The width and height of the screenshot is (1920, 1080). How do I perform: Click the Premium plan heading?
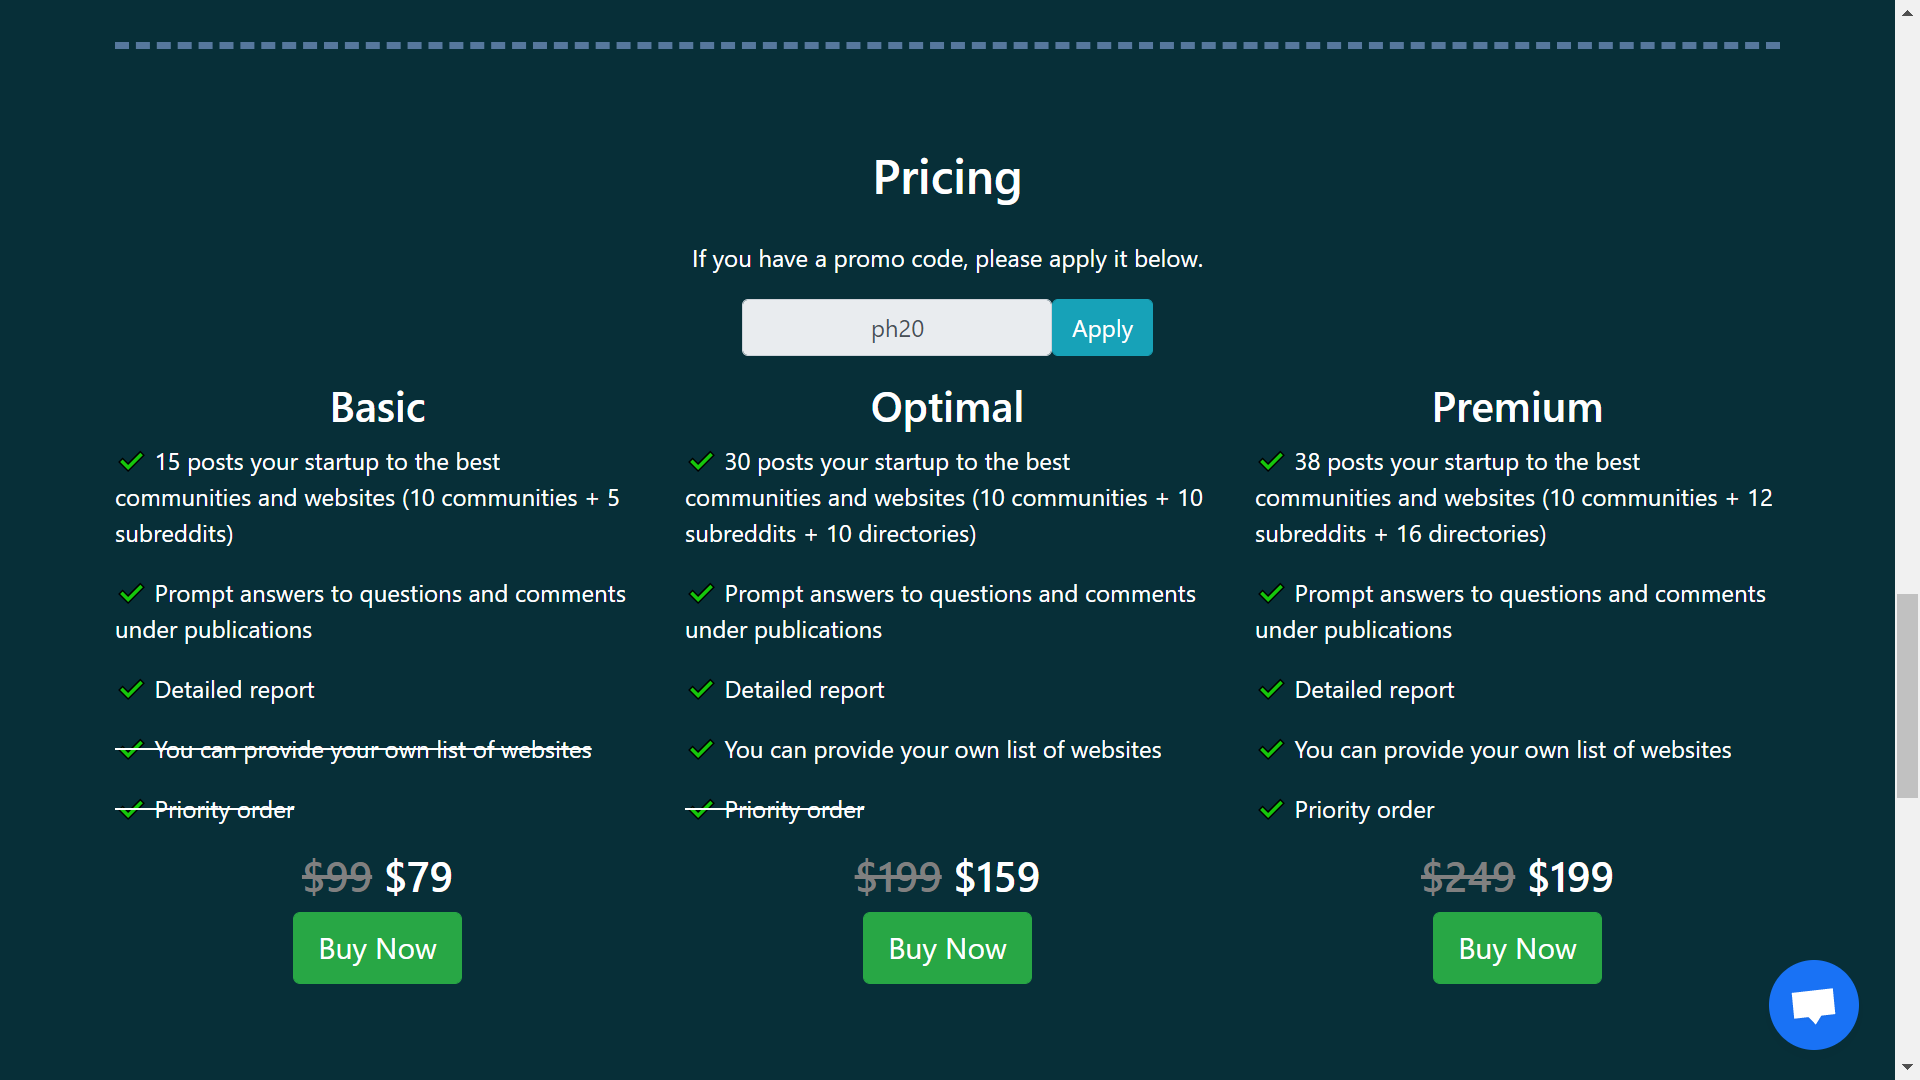(1517, 408)
